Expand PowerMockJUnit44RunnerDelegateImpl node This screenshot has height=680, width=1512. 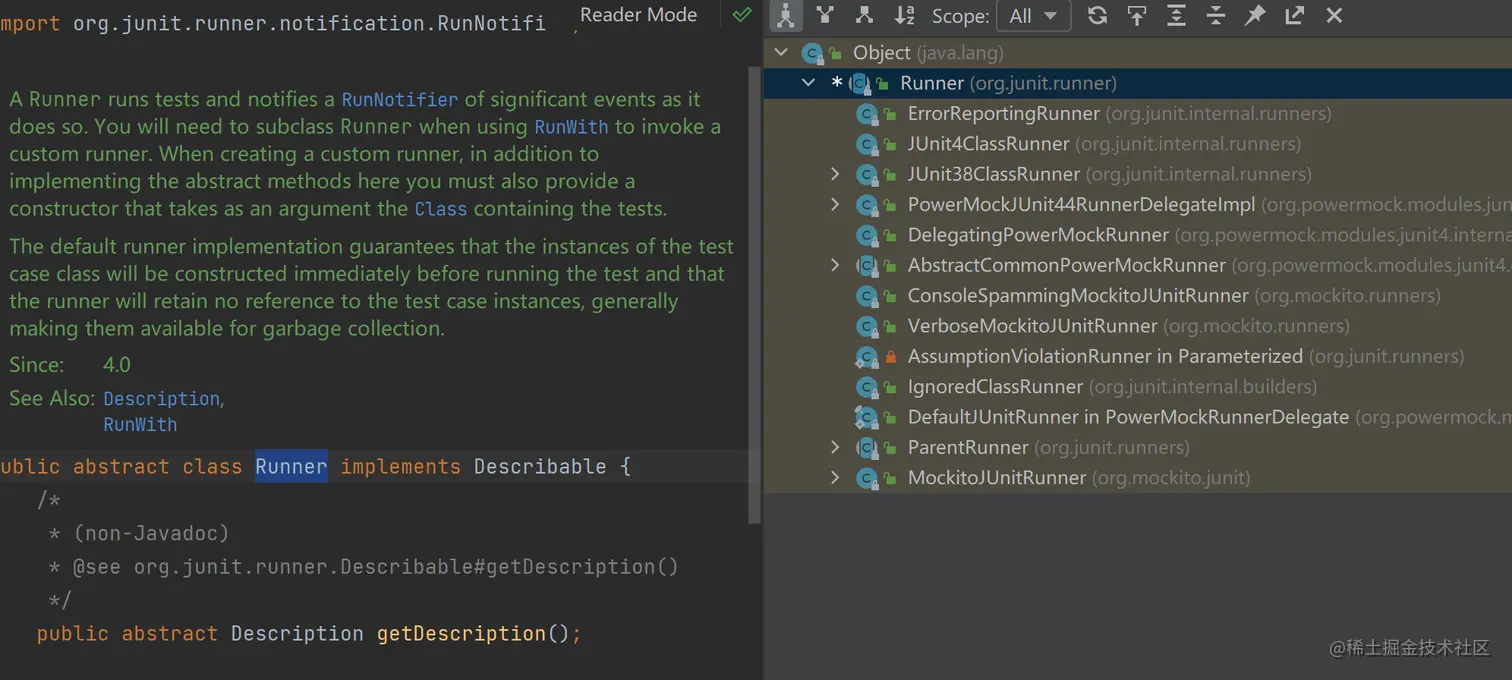pyautogui.click(x=835, y=205)
